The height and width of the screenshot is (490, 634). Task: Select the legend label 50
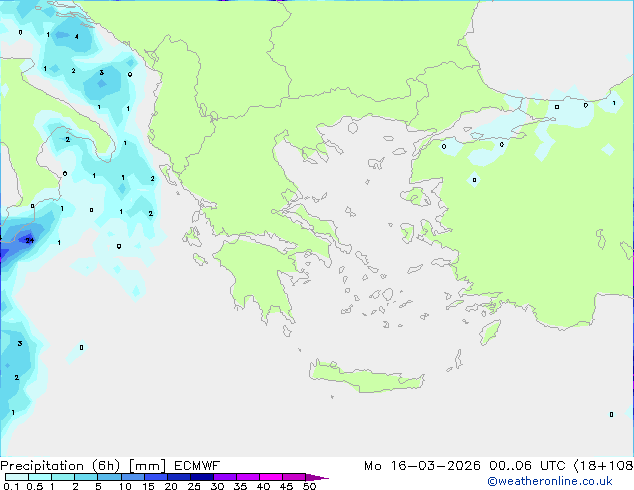309,486
